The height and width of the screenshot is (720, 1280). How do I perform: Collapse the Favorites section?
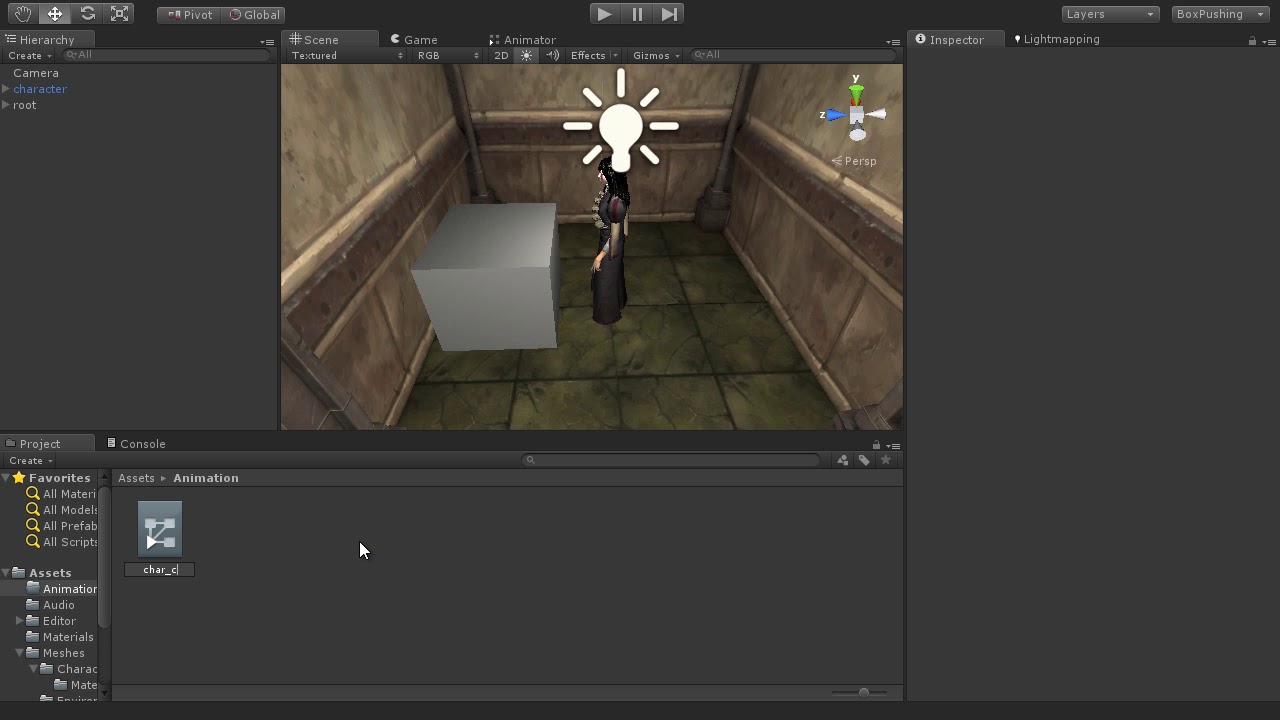6,478
